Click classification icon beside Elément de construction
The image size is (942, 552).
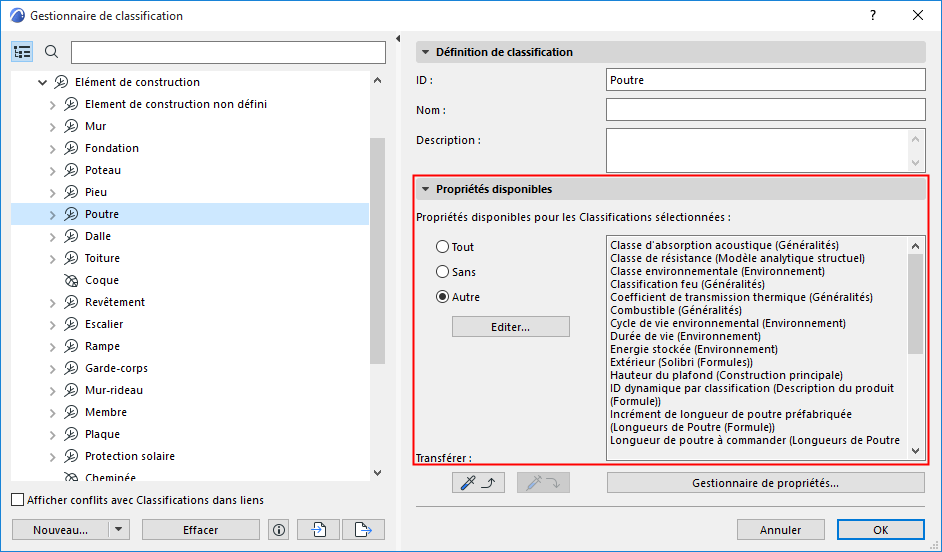pyautogui.click(x=61, y=82)
